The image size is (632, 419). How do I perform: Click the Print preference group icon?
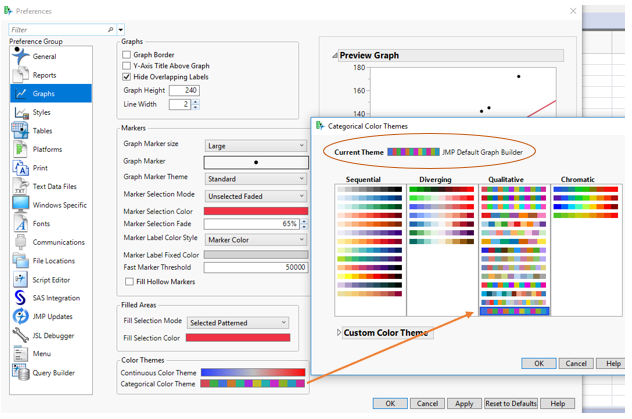(x=21, y=168)
